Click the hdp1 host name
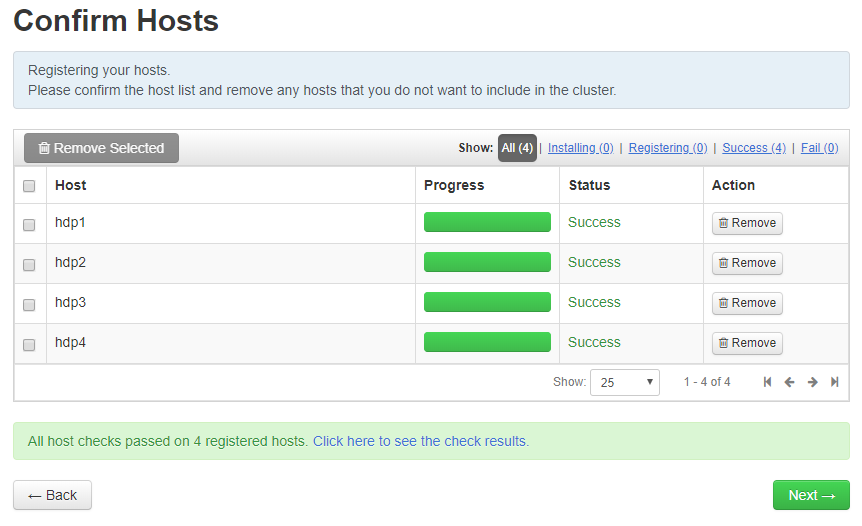The height and width of the screenshot is (526, 862). click(70, 223)
